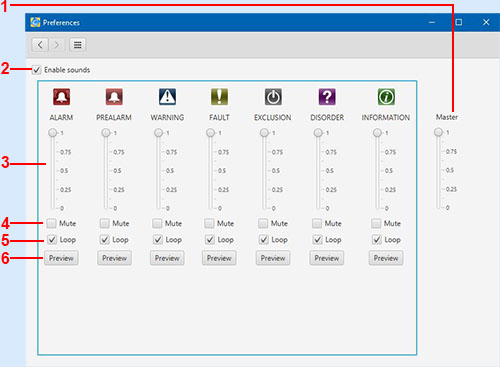Click the 'FAULT' label text

click(x=219, y=117)
